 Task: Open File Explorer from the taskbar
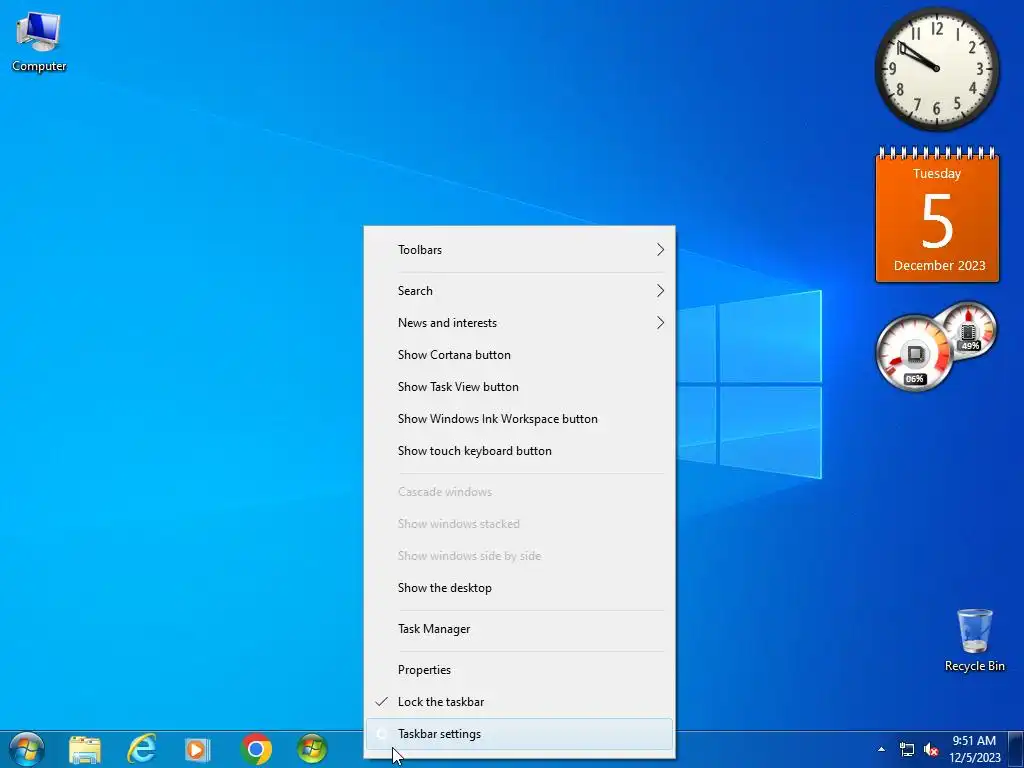(x=85, y=750)
